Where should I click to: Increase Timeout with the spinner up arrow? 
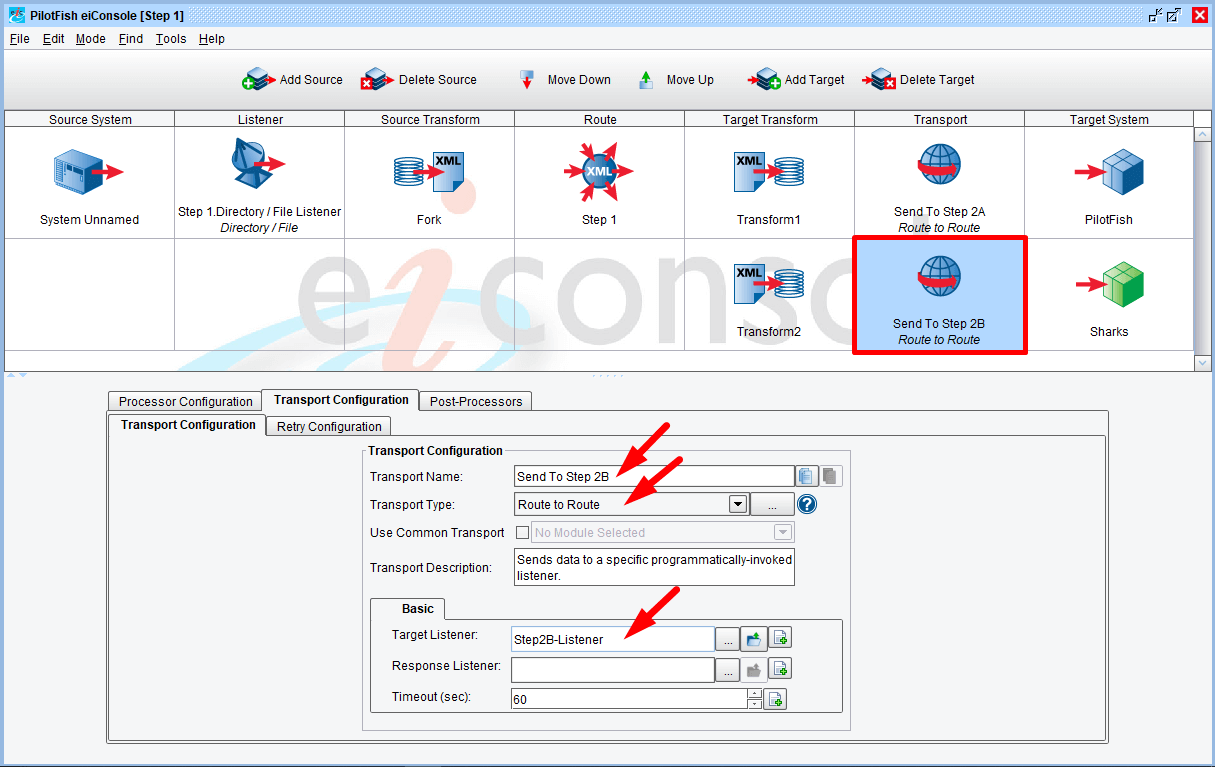[755, 693]
